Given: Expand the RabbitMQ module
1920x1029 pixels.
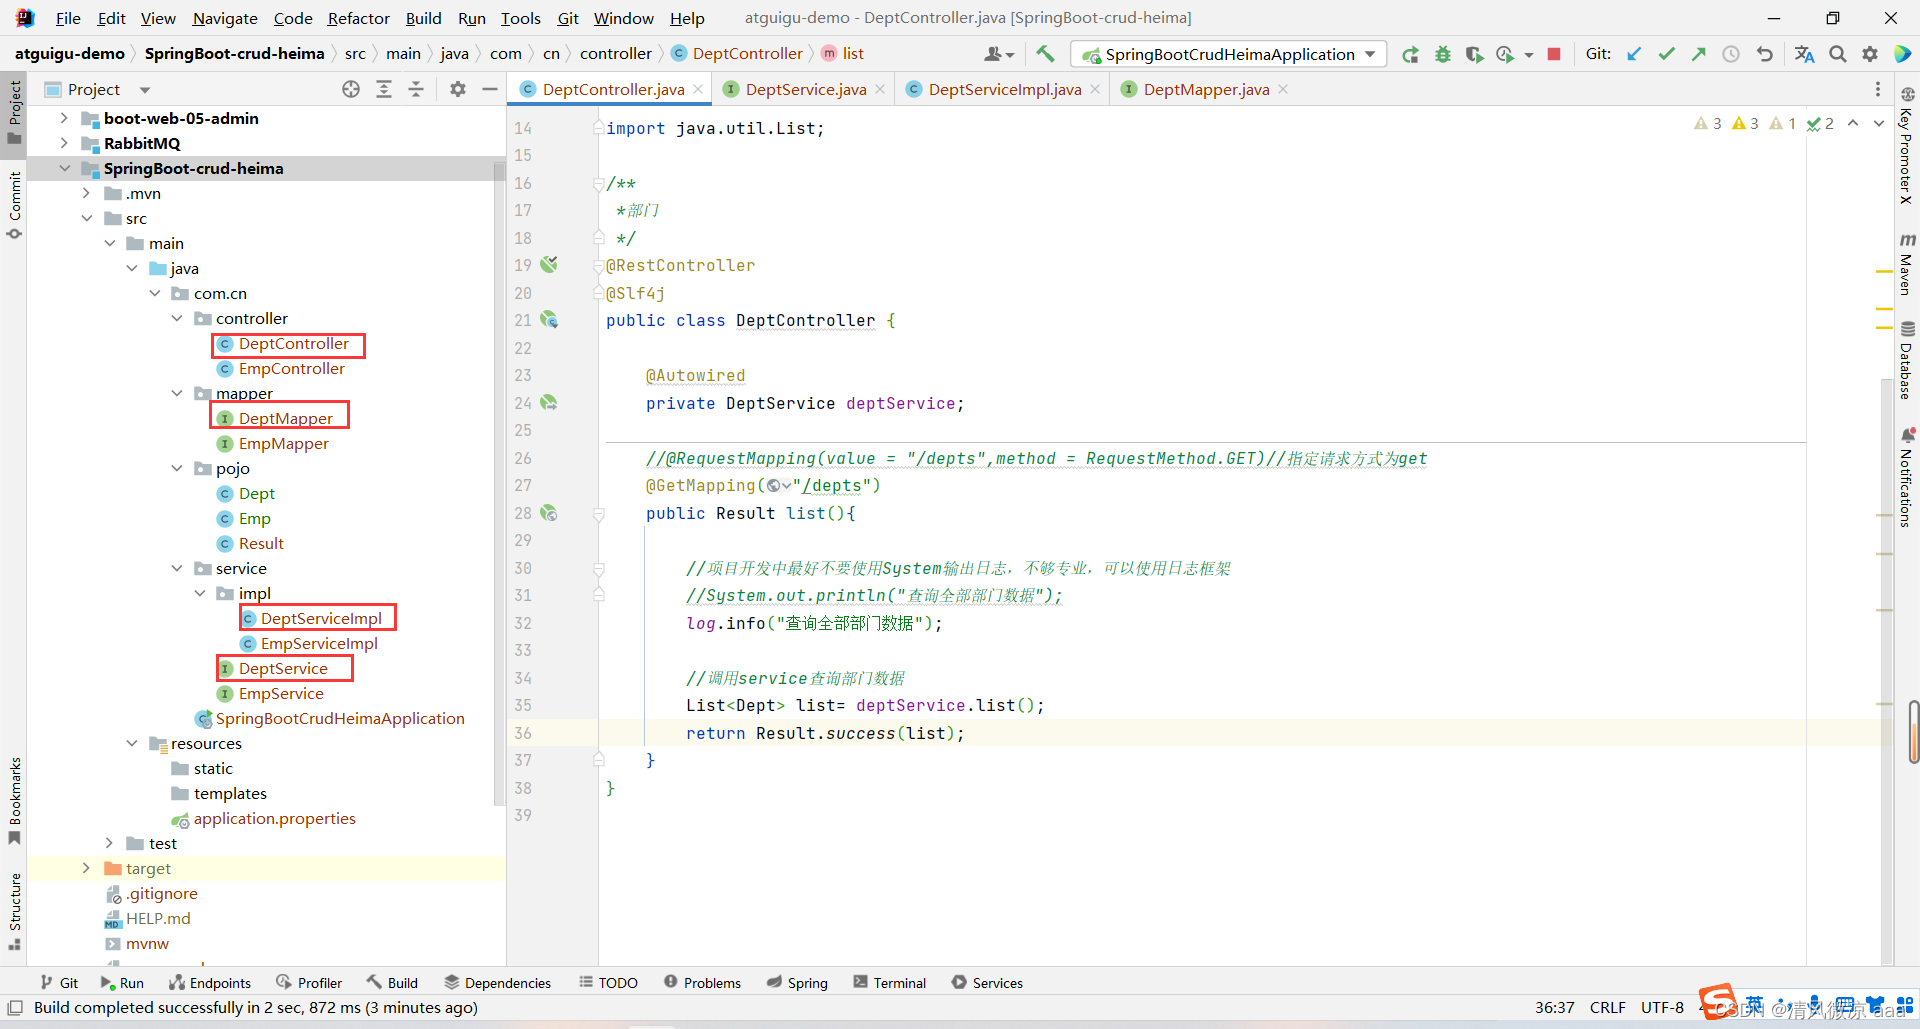Looking at the screenshot, I should 64,143.
